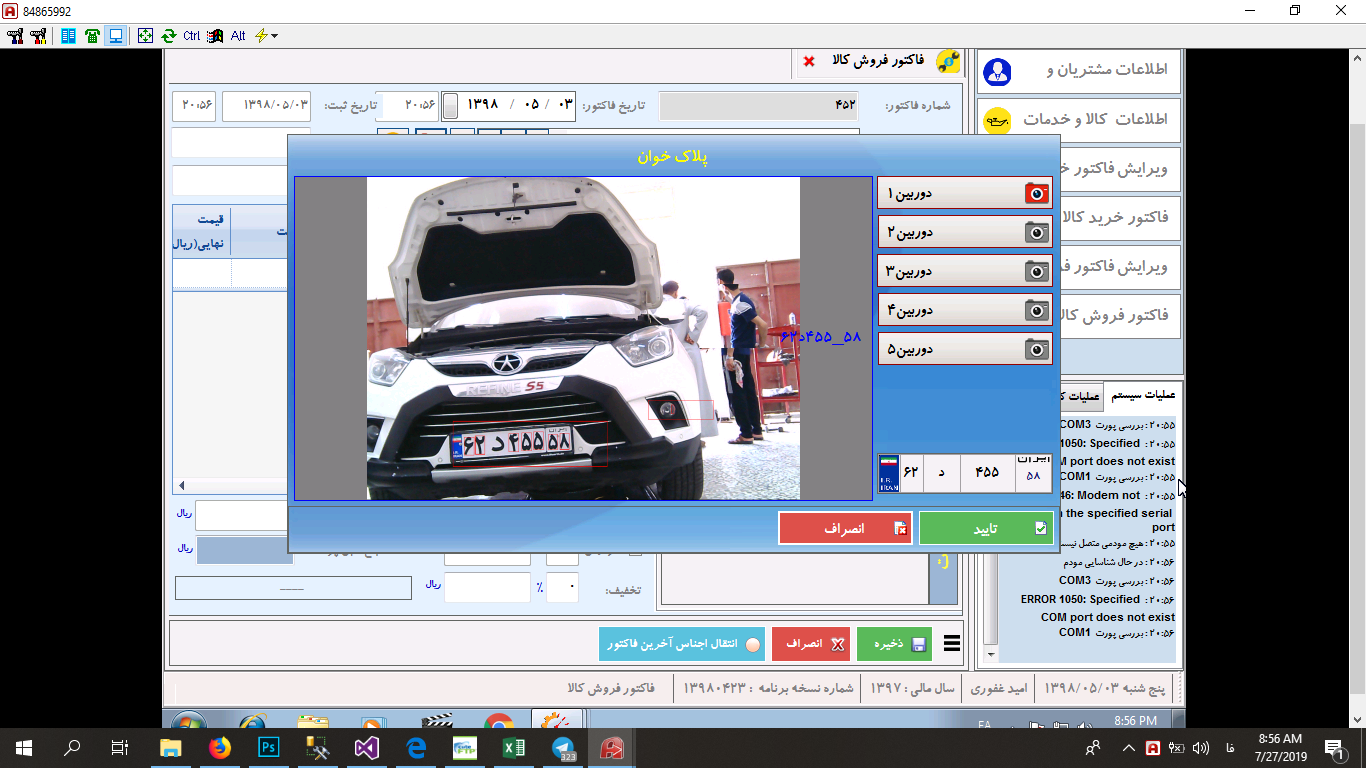Open the file manager icon in remote toolbar

68,36
